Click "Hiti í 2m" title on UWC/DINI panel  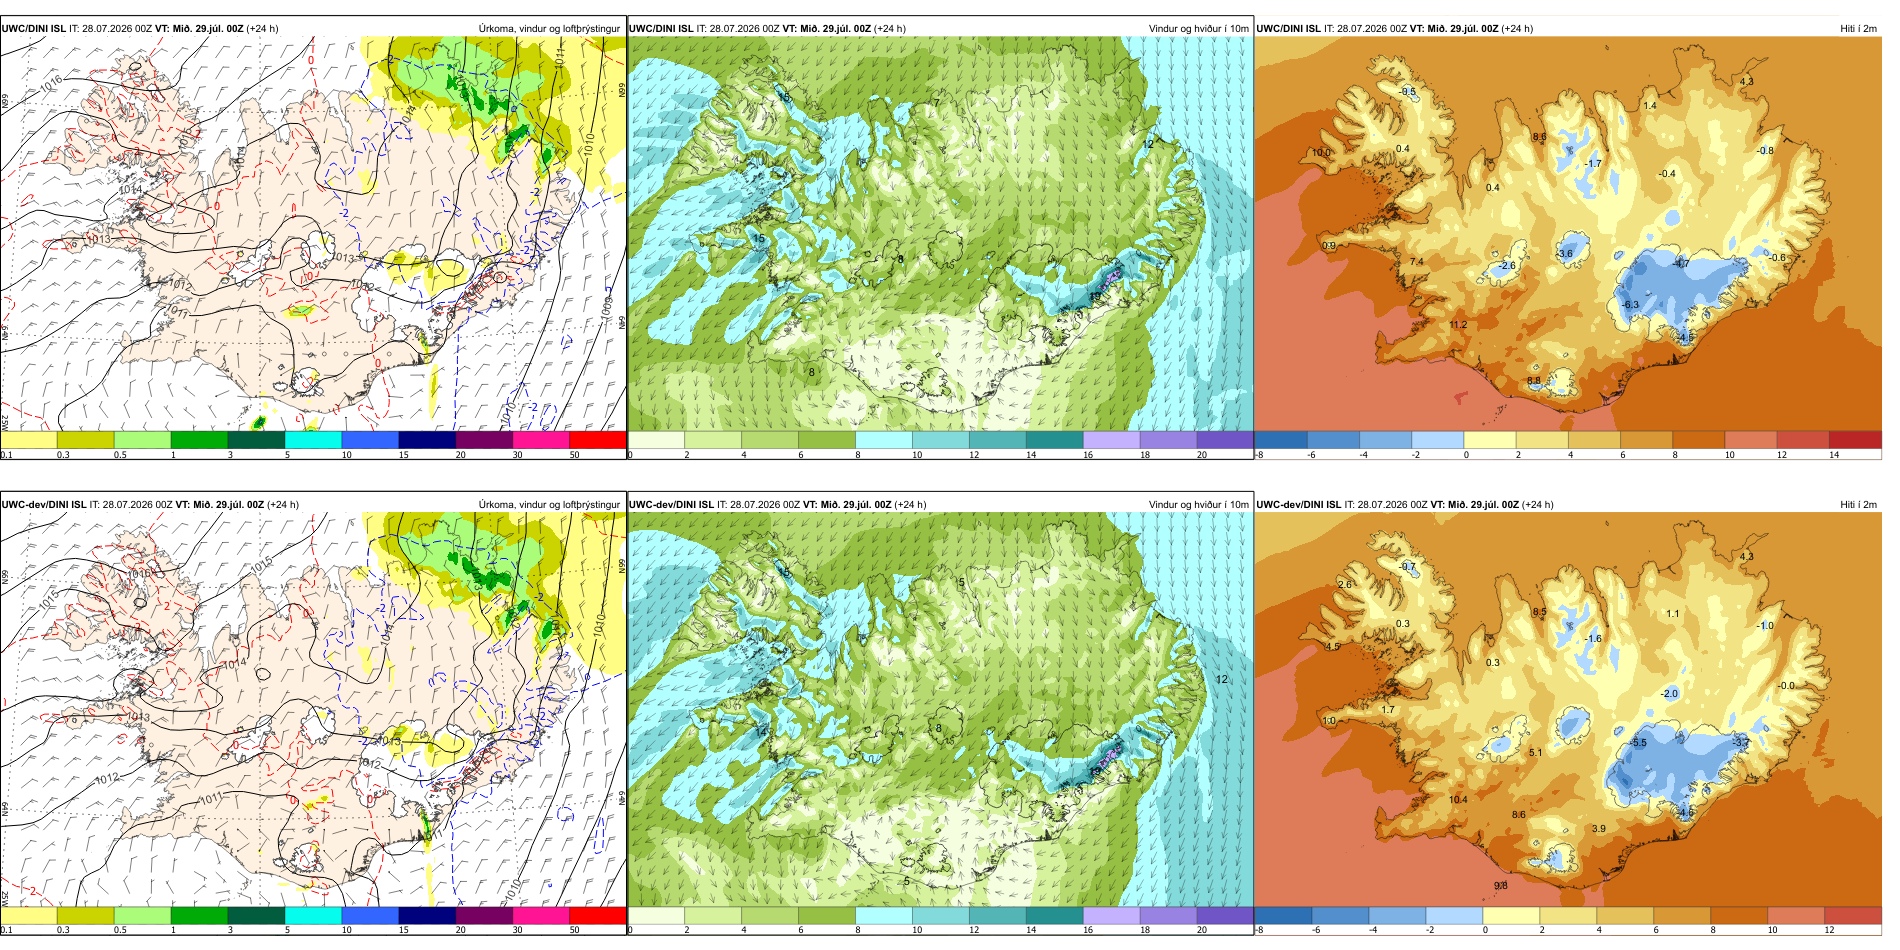[x=1858, y=29]
